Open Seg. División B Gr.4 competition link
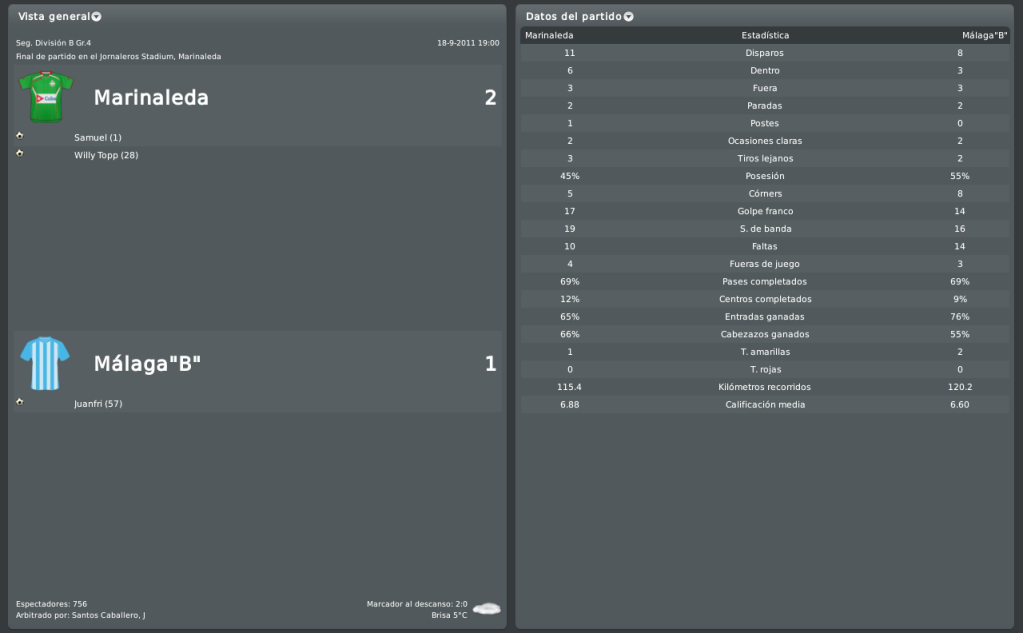Viewport: 1023px width, 633px height. tap(53, 43)
